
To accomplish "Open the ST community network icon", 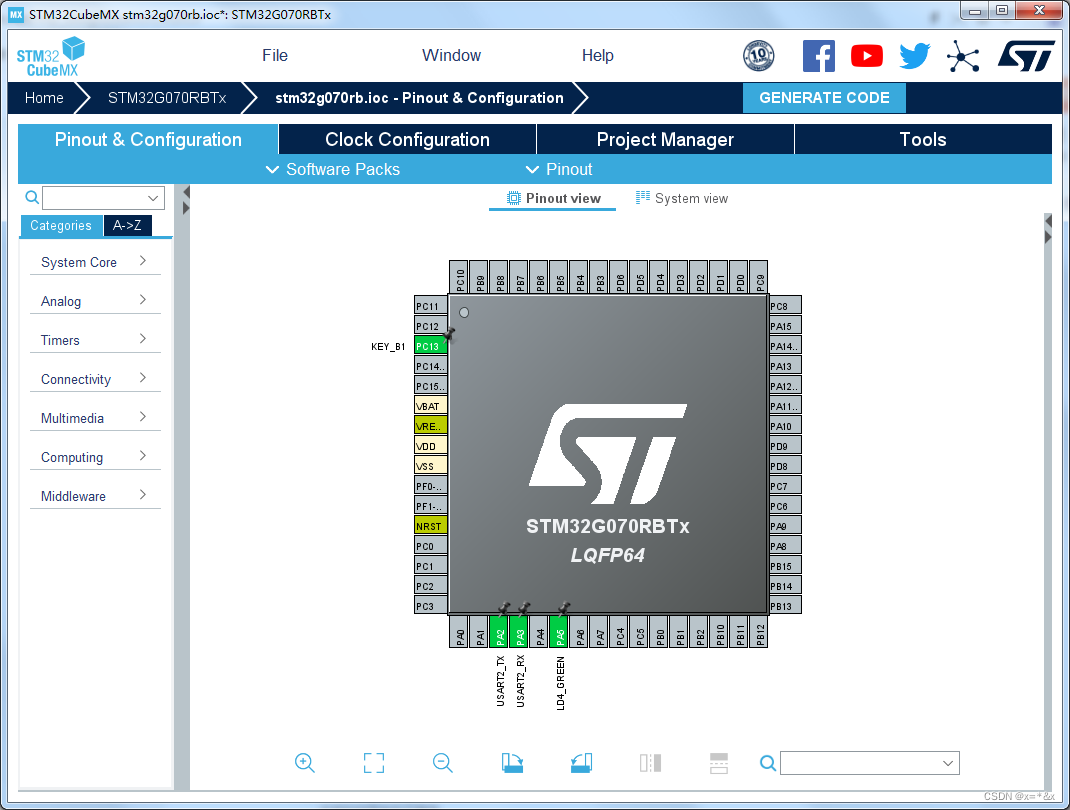I will (963, 56).
